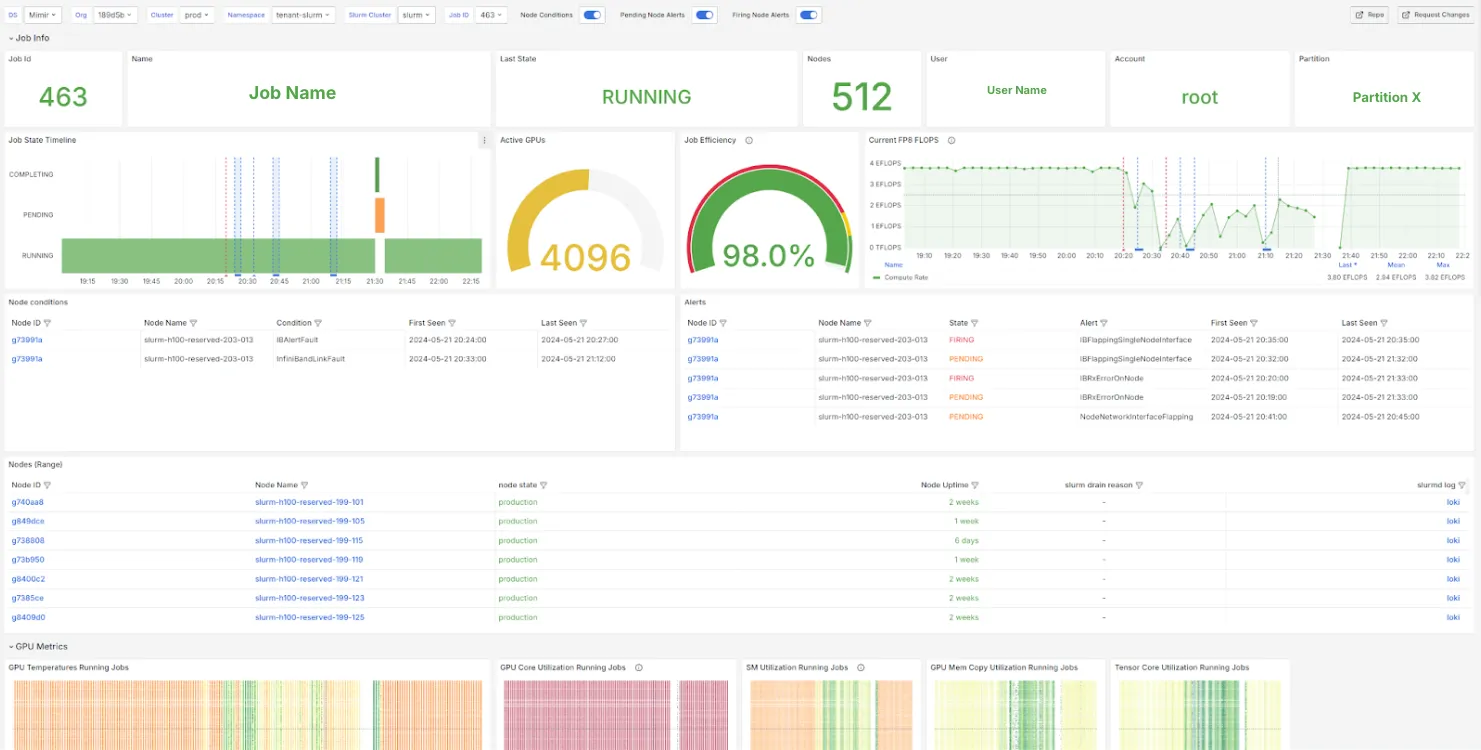Viewport: 1481px width, 750px height.
Task: Click the Nodes count 512
Action: (861, 97)
